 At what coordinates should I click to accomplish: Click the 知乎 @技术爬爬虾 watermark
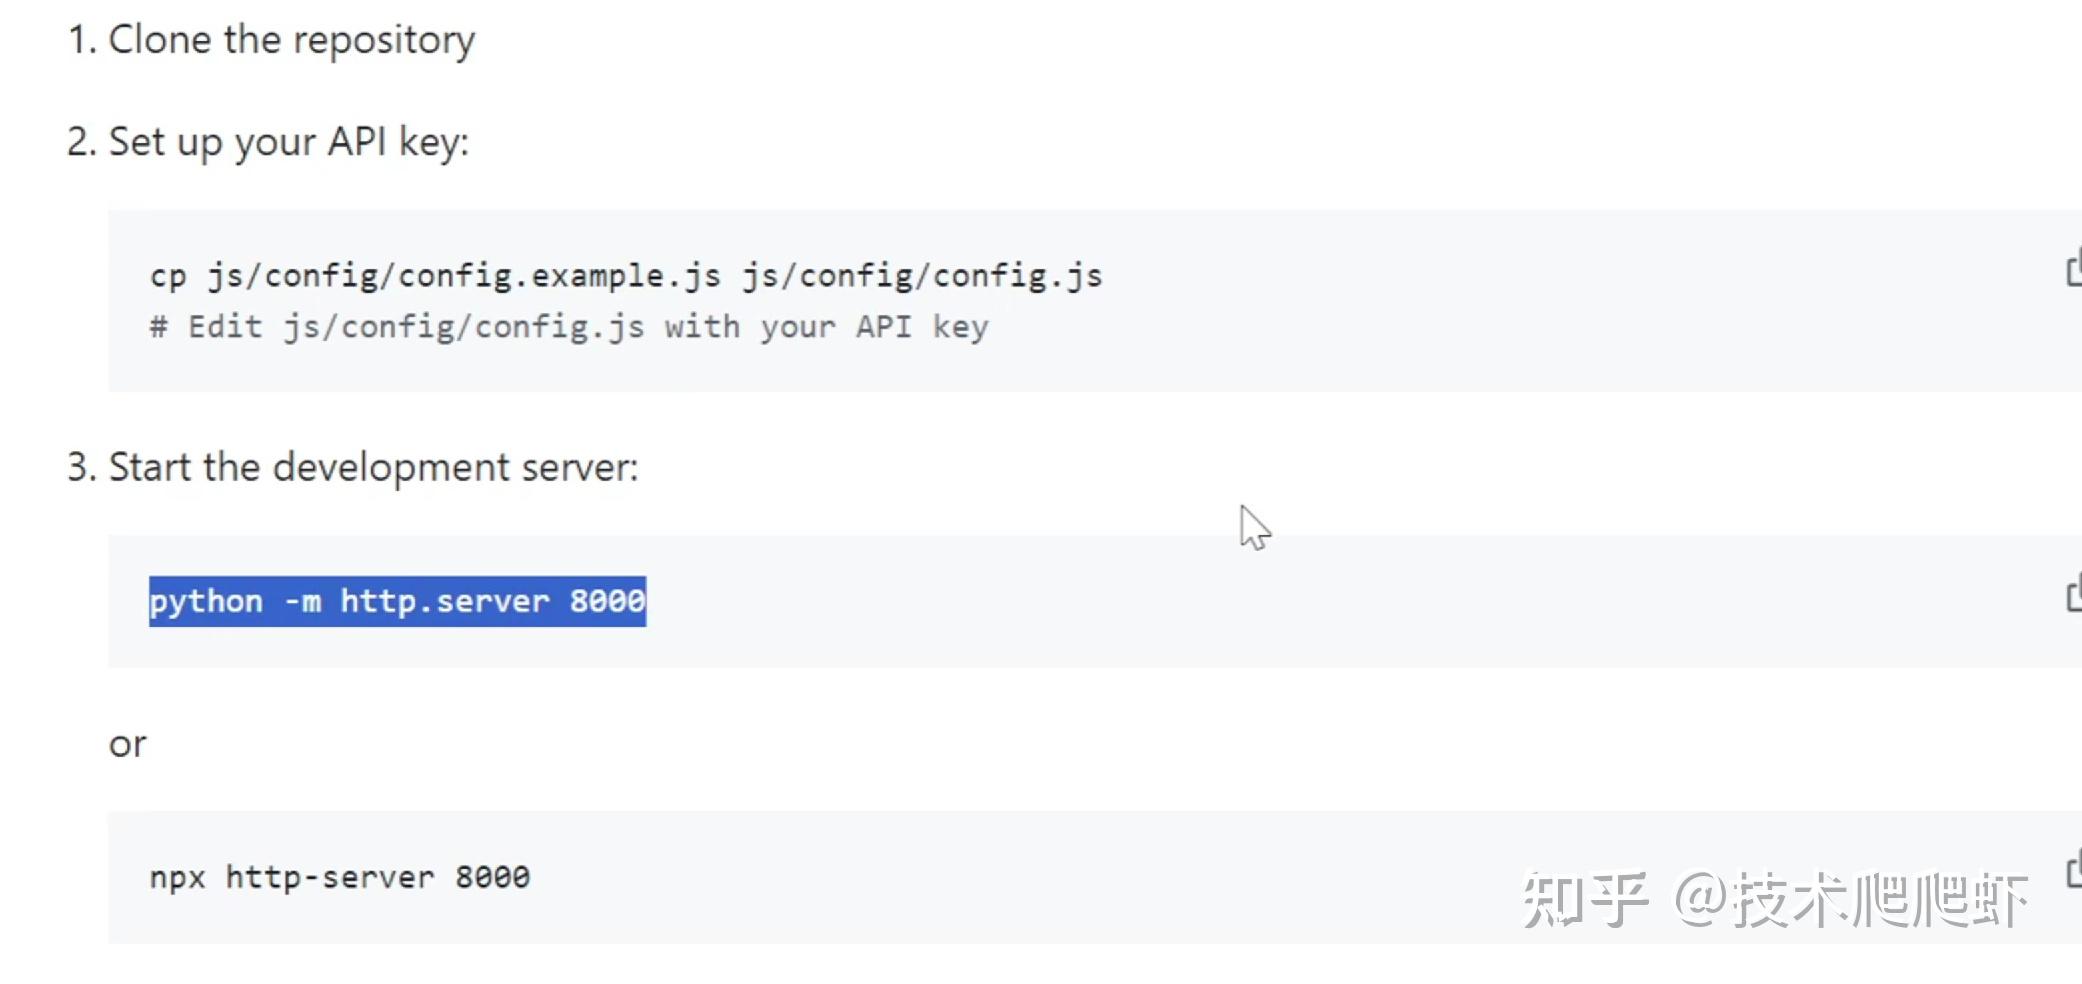point(1774,899)
